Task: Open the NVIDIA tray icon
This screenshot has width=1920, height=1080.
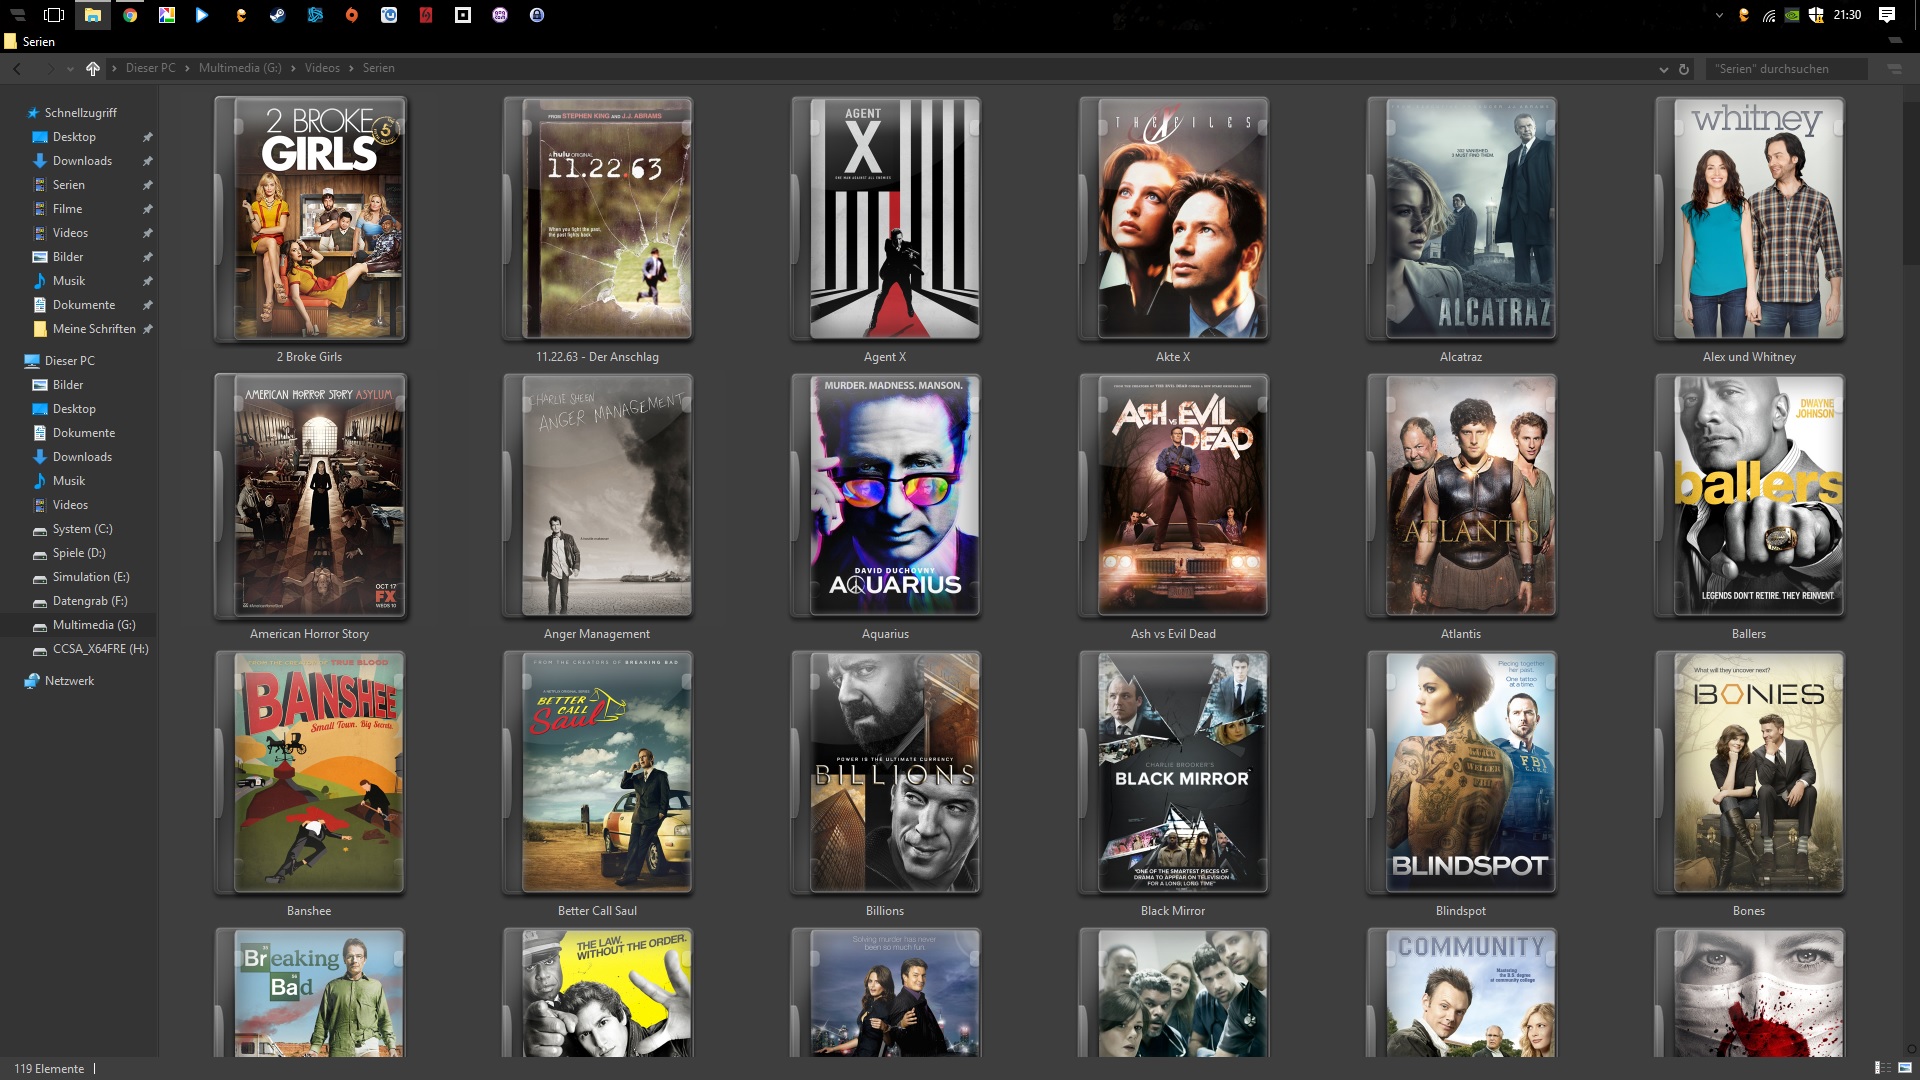Action: (1793, 15)
